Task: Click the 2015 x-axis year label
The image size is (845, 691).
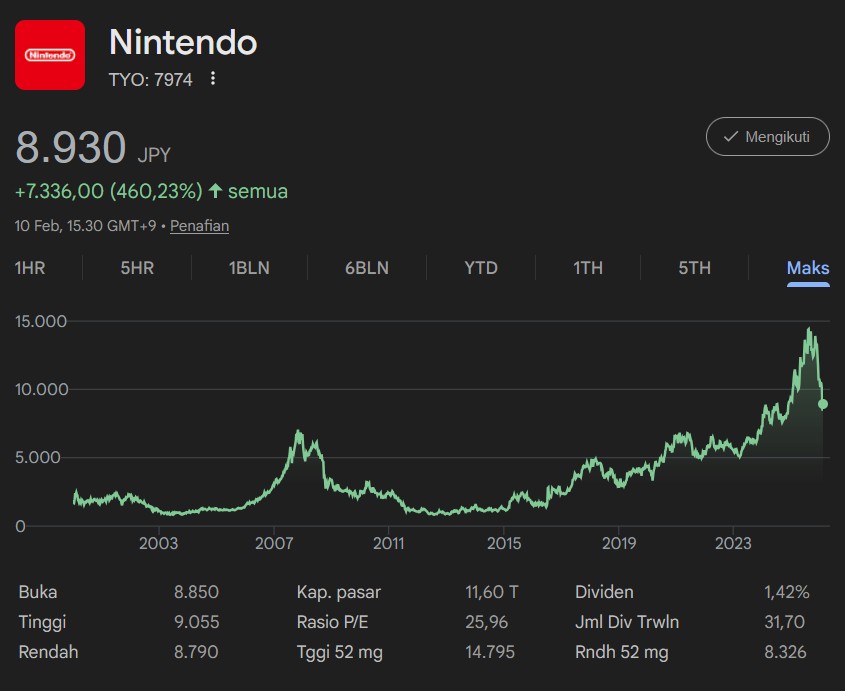Action: tap(504, 544)
